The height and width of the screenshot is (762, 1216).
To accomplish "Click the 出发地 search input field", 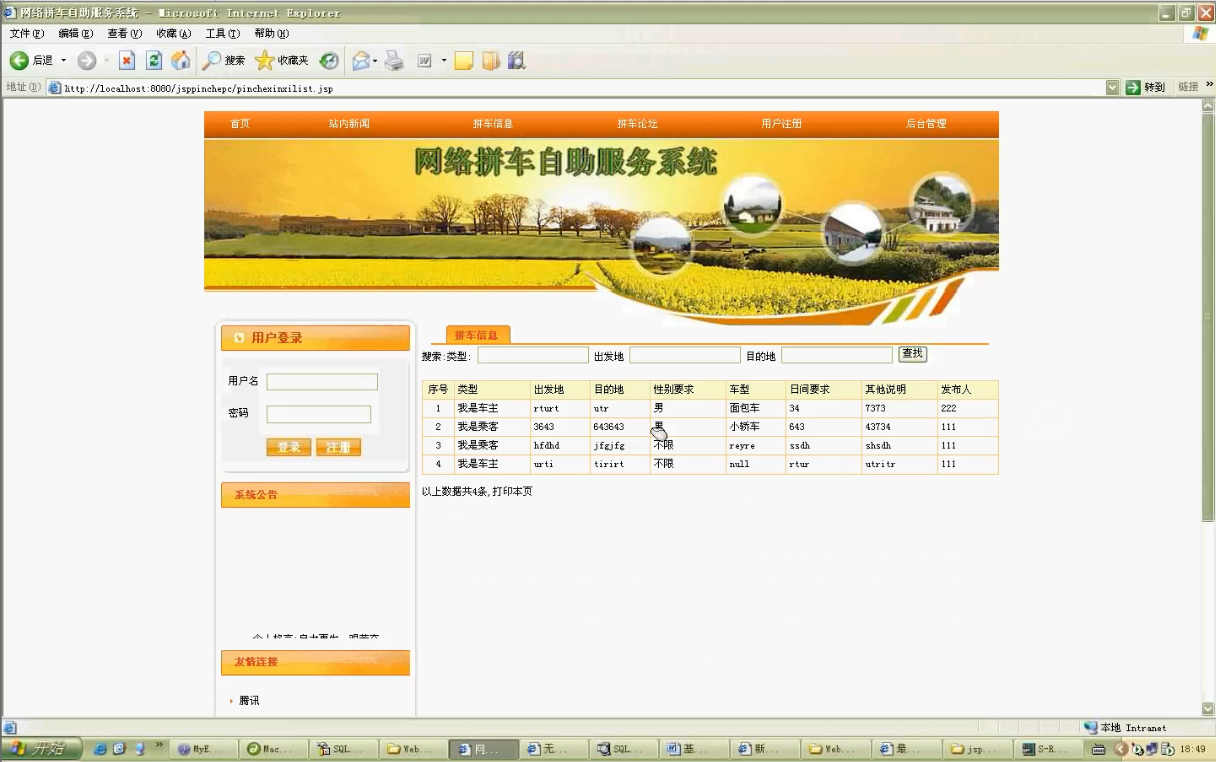I will 685,355.
